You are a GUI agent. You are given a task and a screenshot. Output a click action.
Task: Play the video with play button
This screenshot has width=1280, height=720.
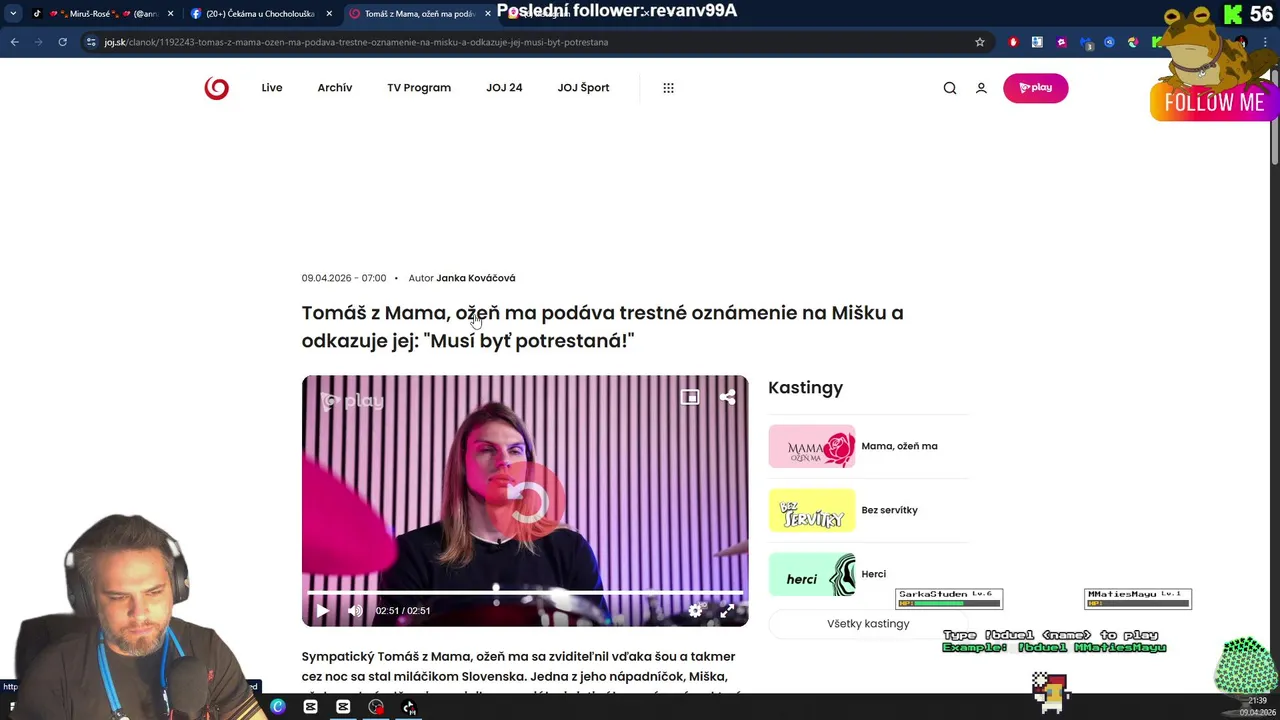(x=322, y=610)
